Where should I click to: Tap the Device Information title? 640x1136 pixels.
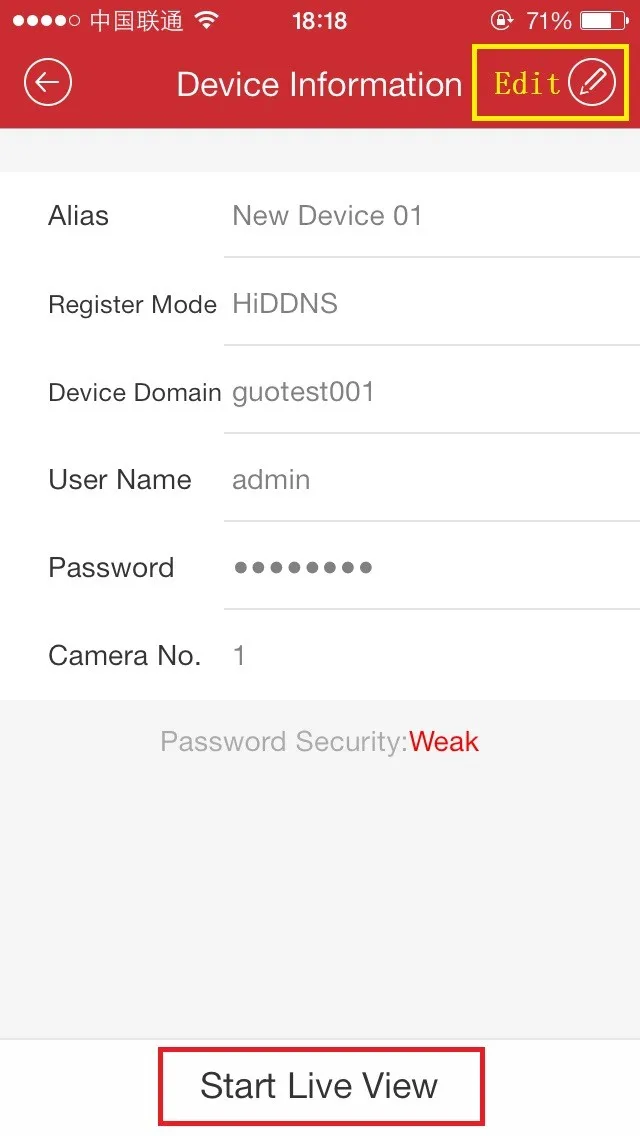point(319,84)
